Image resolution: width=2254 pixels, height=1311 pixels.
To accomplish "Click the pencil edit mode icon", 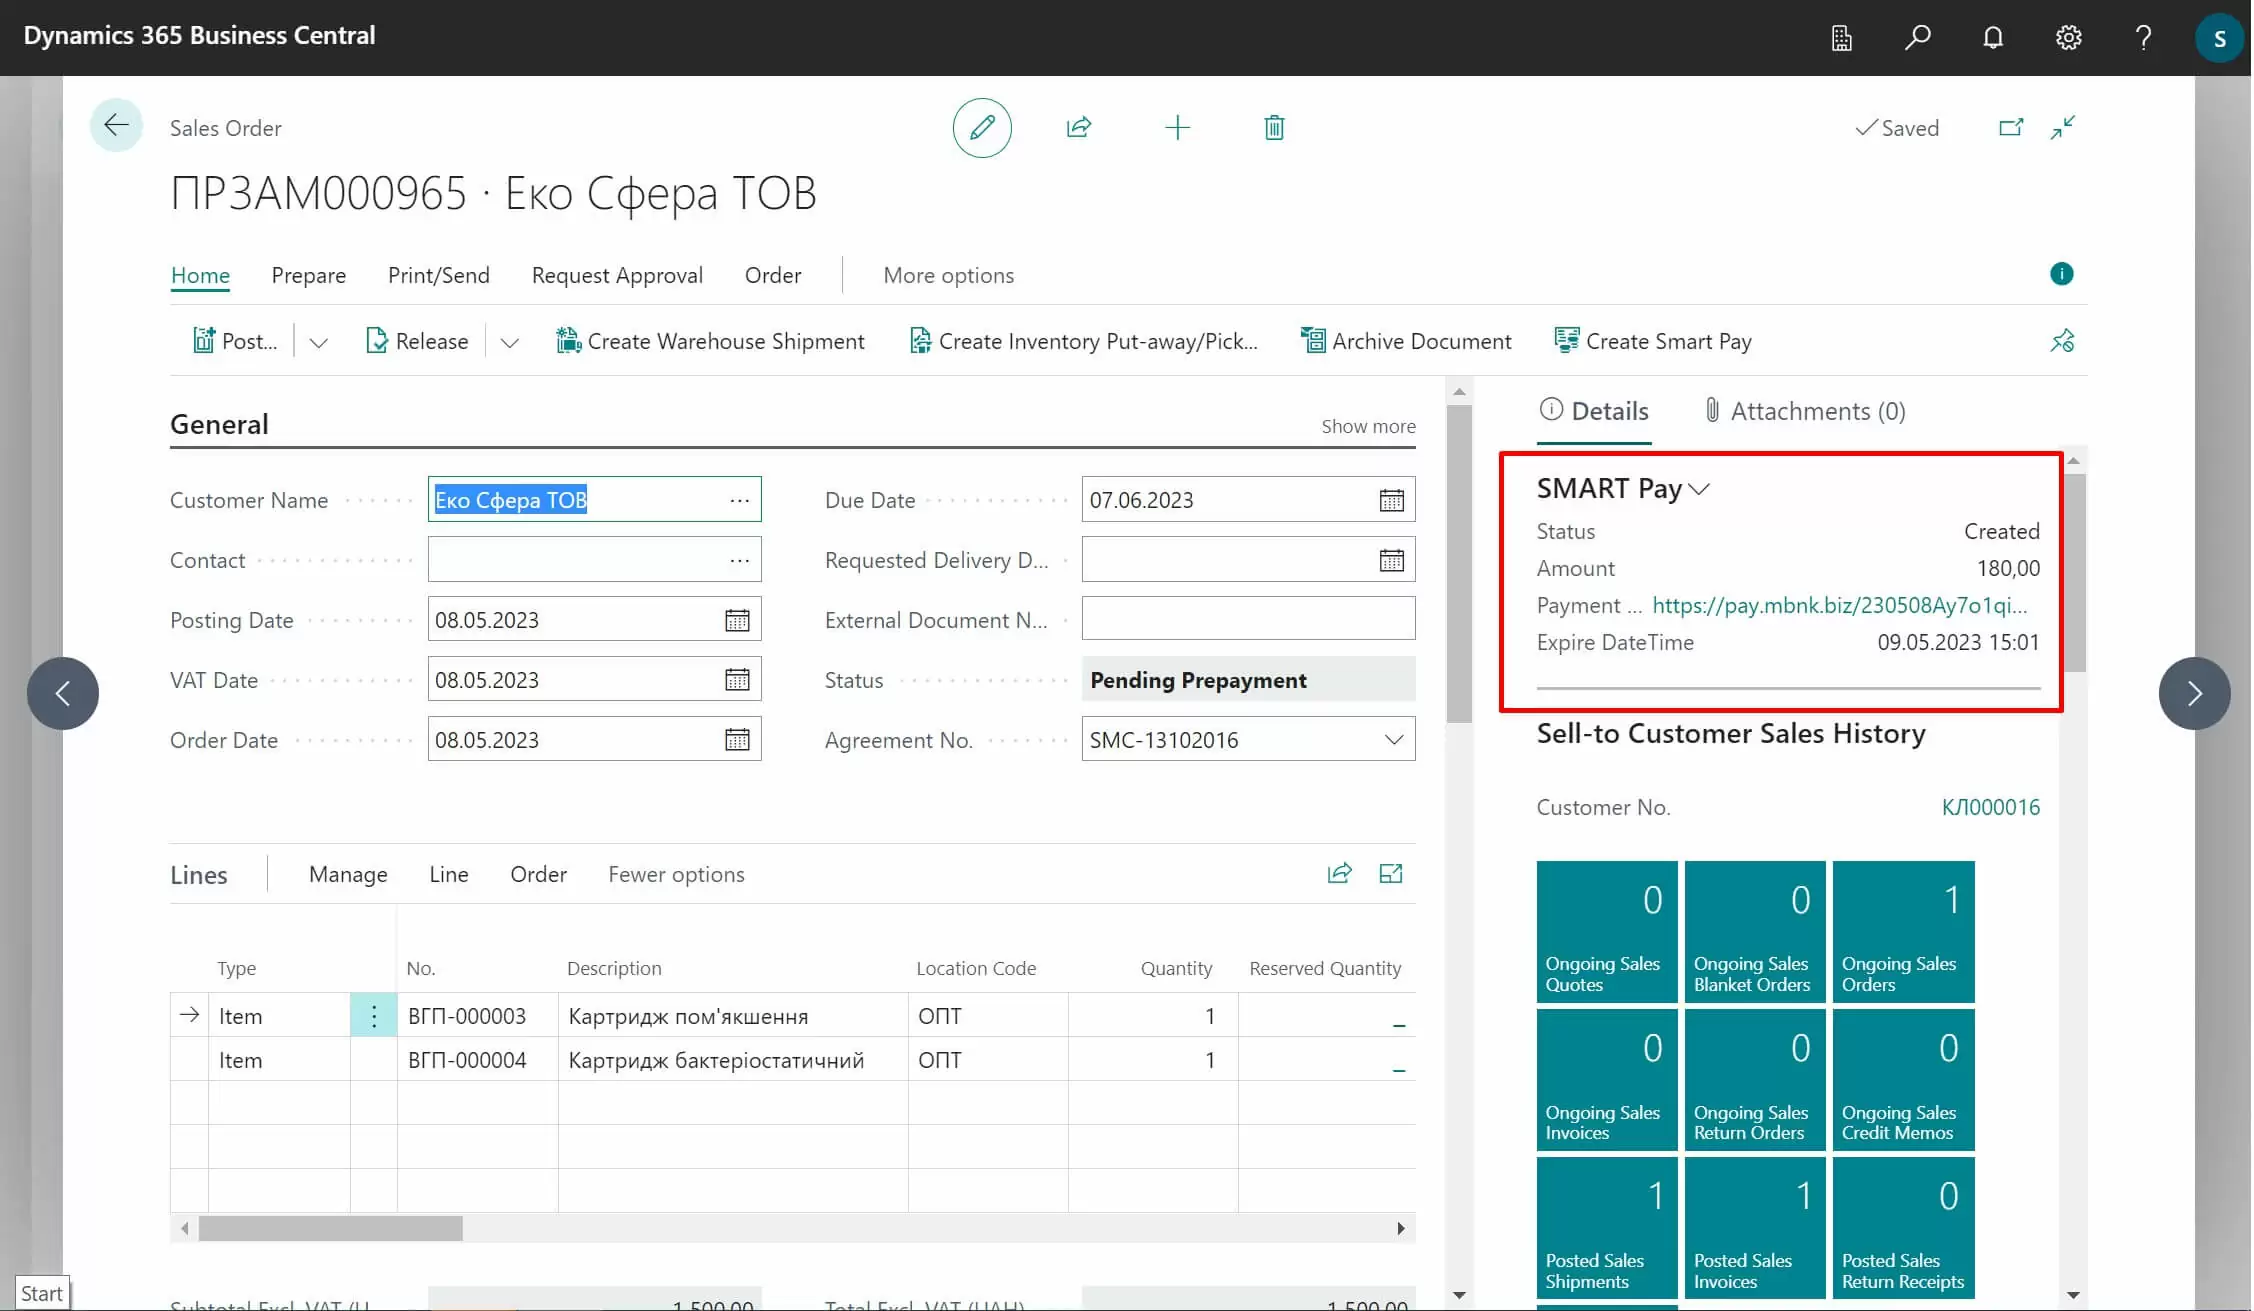I will [981, 128].
